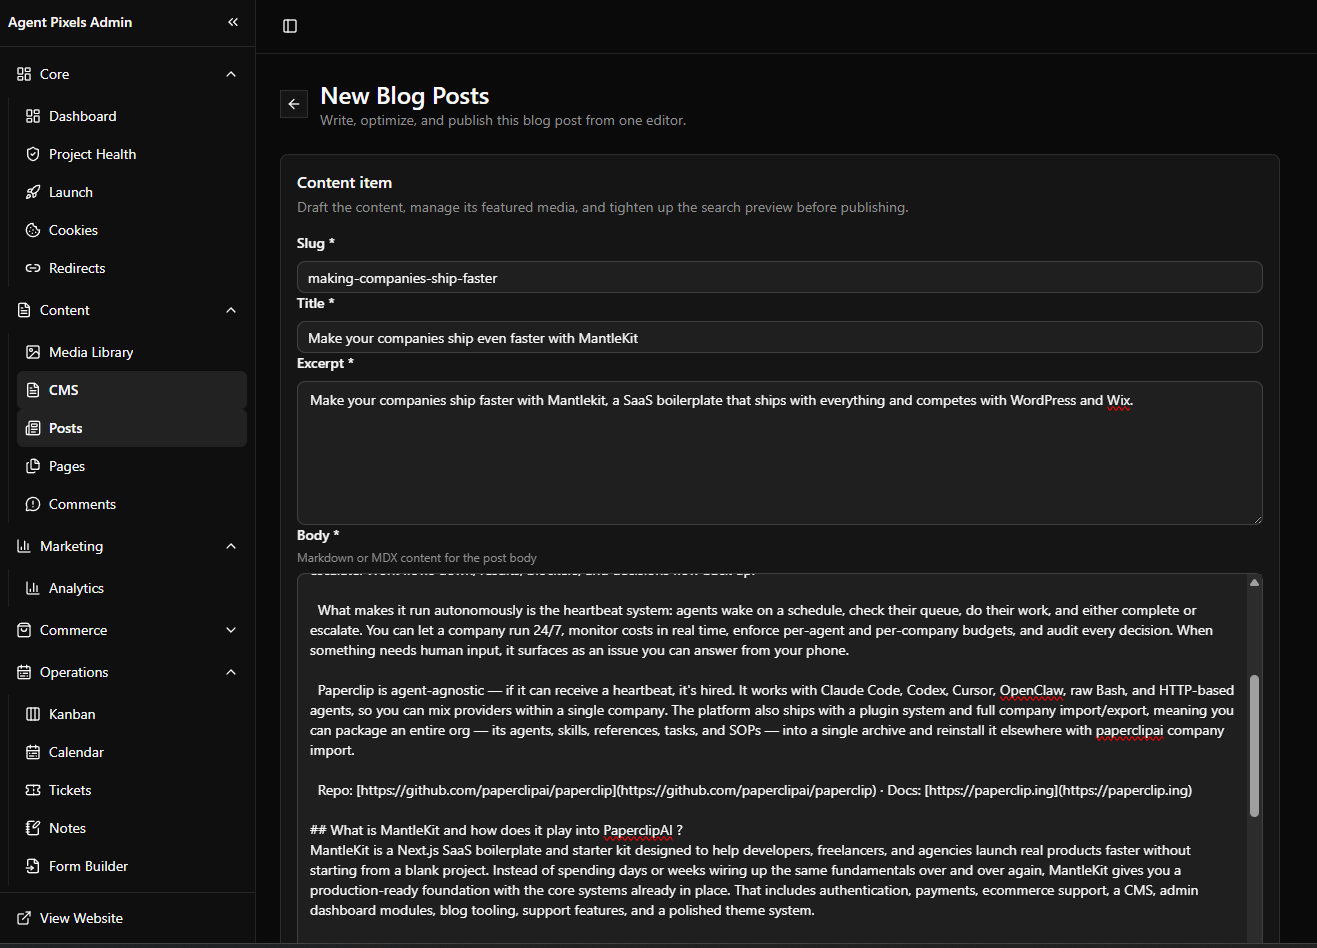Open the Redirects page
1317x948 pixels.
[x=132, y=268]
